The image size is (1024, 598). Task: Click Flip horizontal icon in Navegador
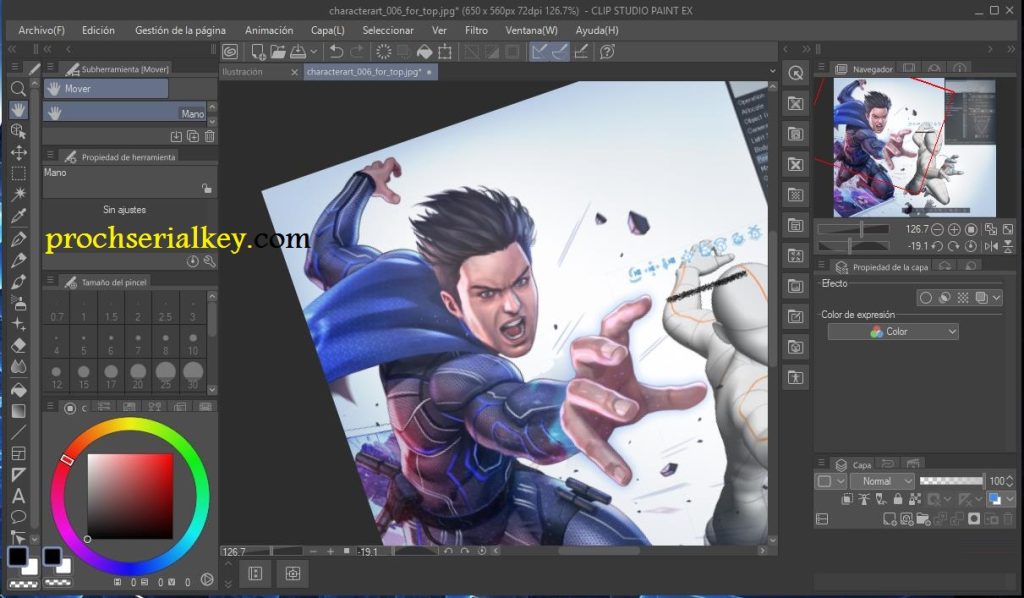[991, 246]
